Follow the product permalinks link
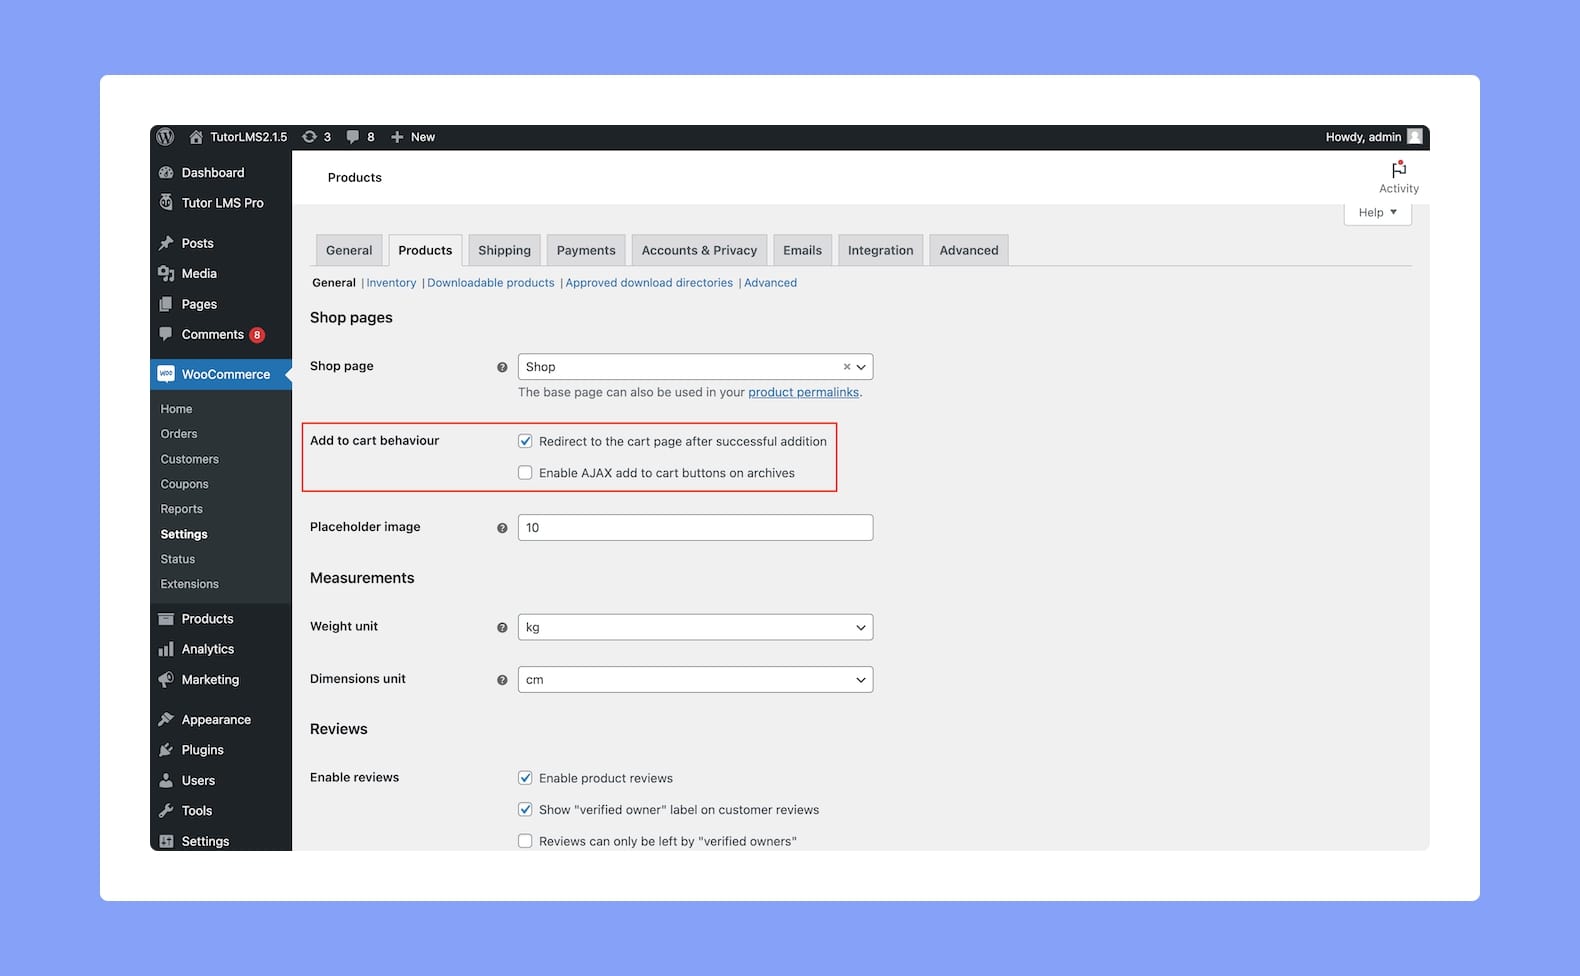 tap(803, 393)
